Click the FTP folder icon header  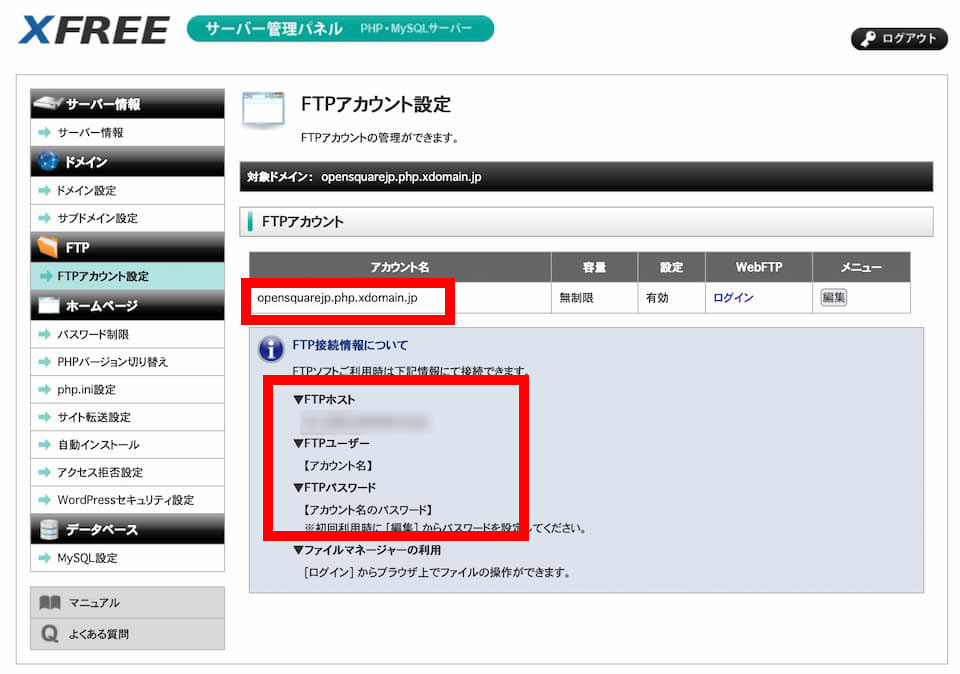(x=48, y=247)
